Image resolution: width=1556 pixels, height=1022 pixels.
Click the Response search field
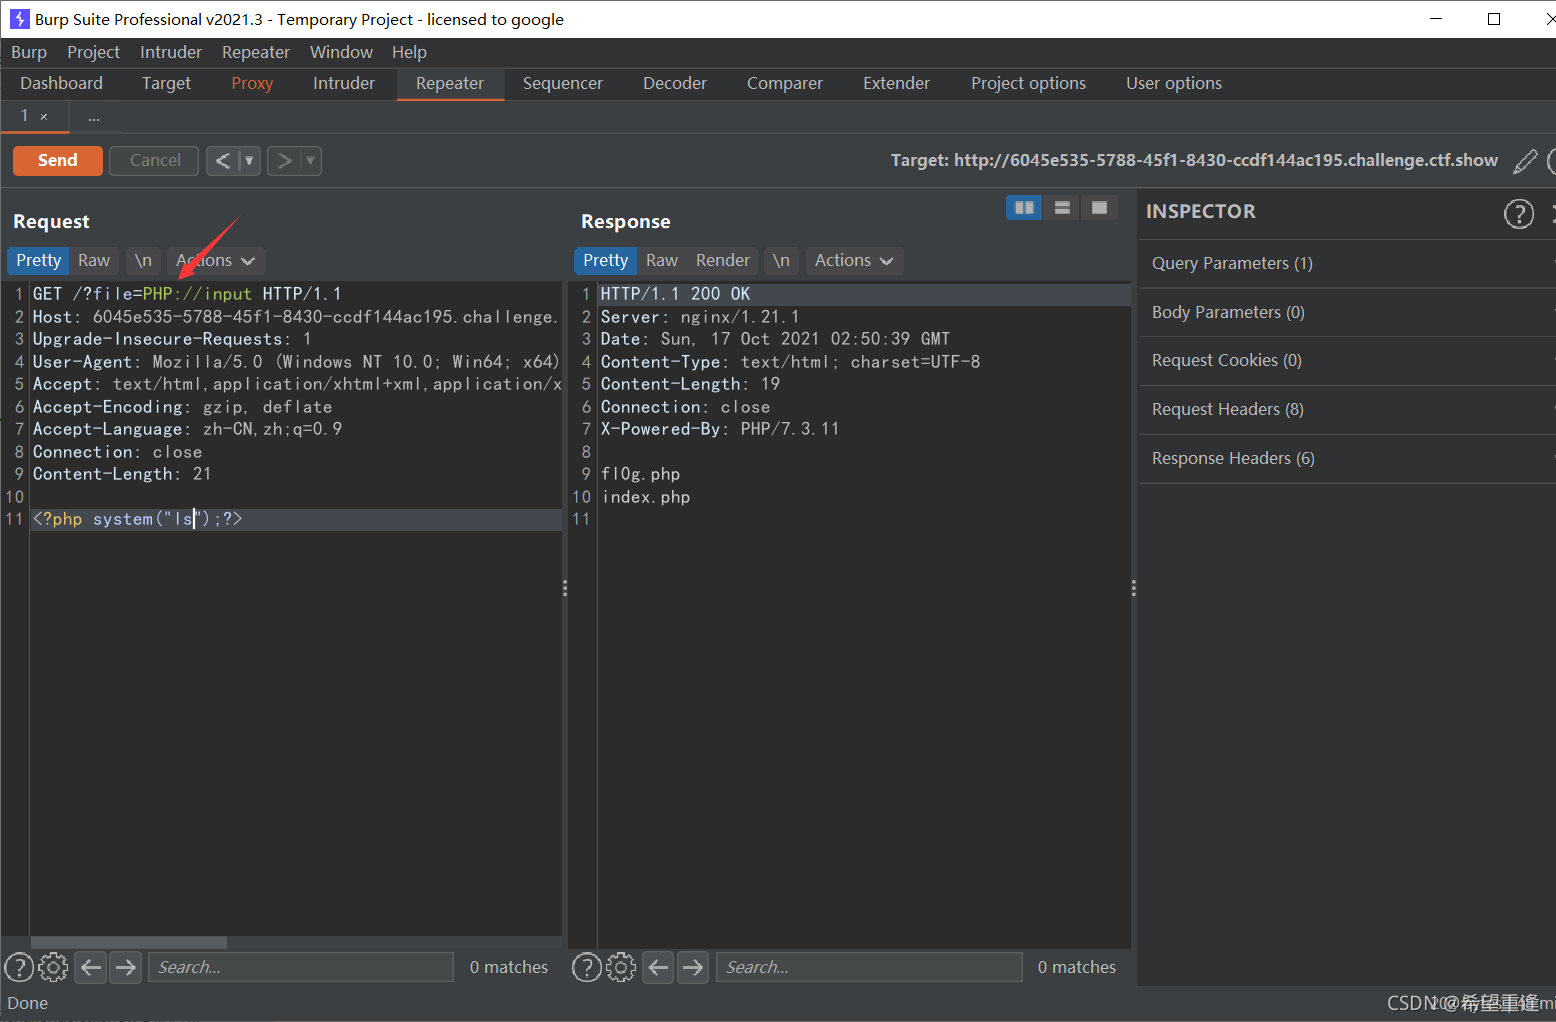click(869, 967)
